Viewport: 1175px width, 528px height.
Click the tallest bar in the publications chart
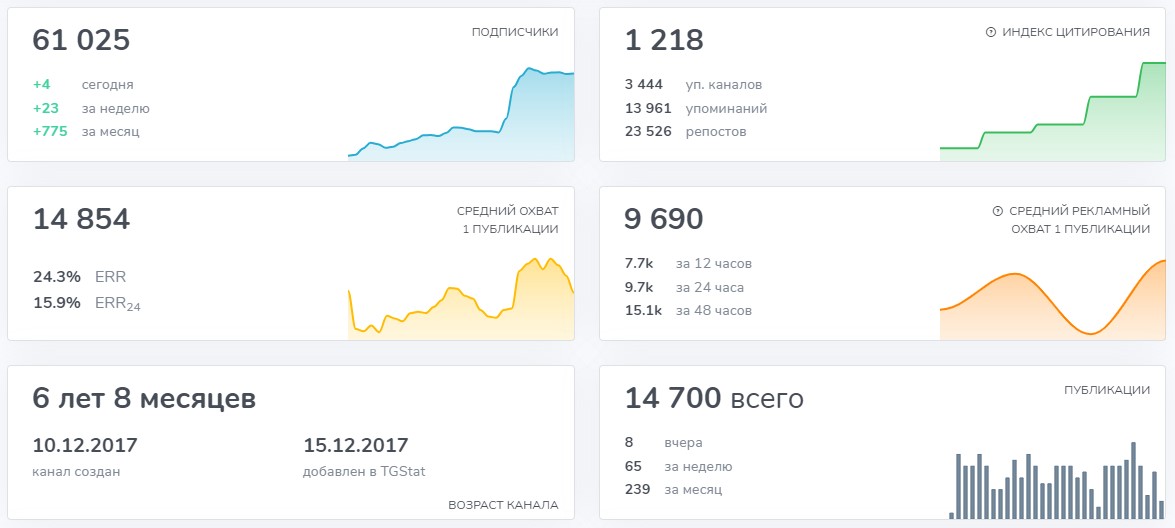click(1133, 480)
